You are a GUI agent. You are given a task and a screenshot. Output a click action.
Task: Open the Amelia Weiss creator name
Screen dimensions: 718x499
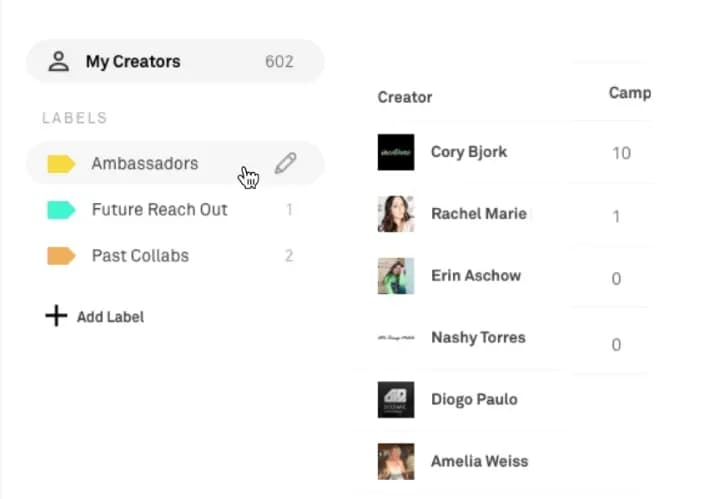[479, 461]
